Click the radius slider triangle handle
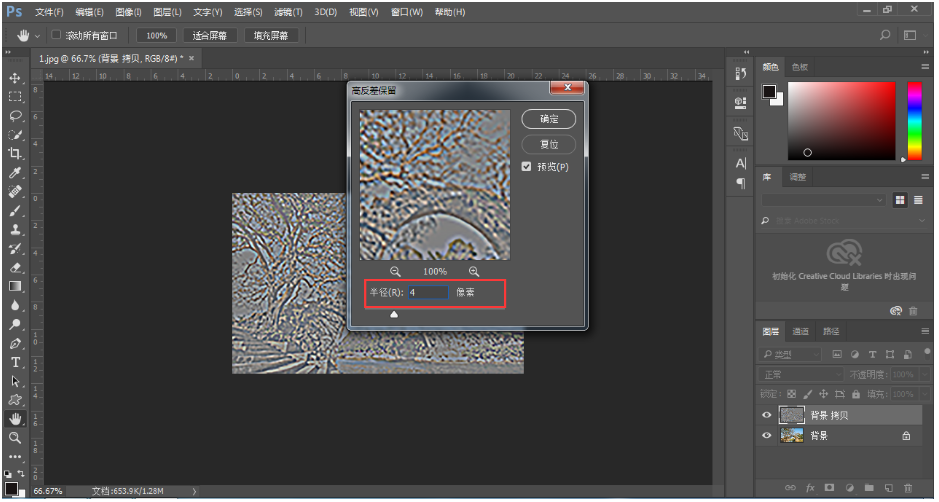Image resolution: width=939 pixels, height=502 pixels. [x=394, y=314]
